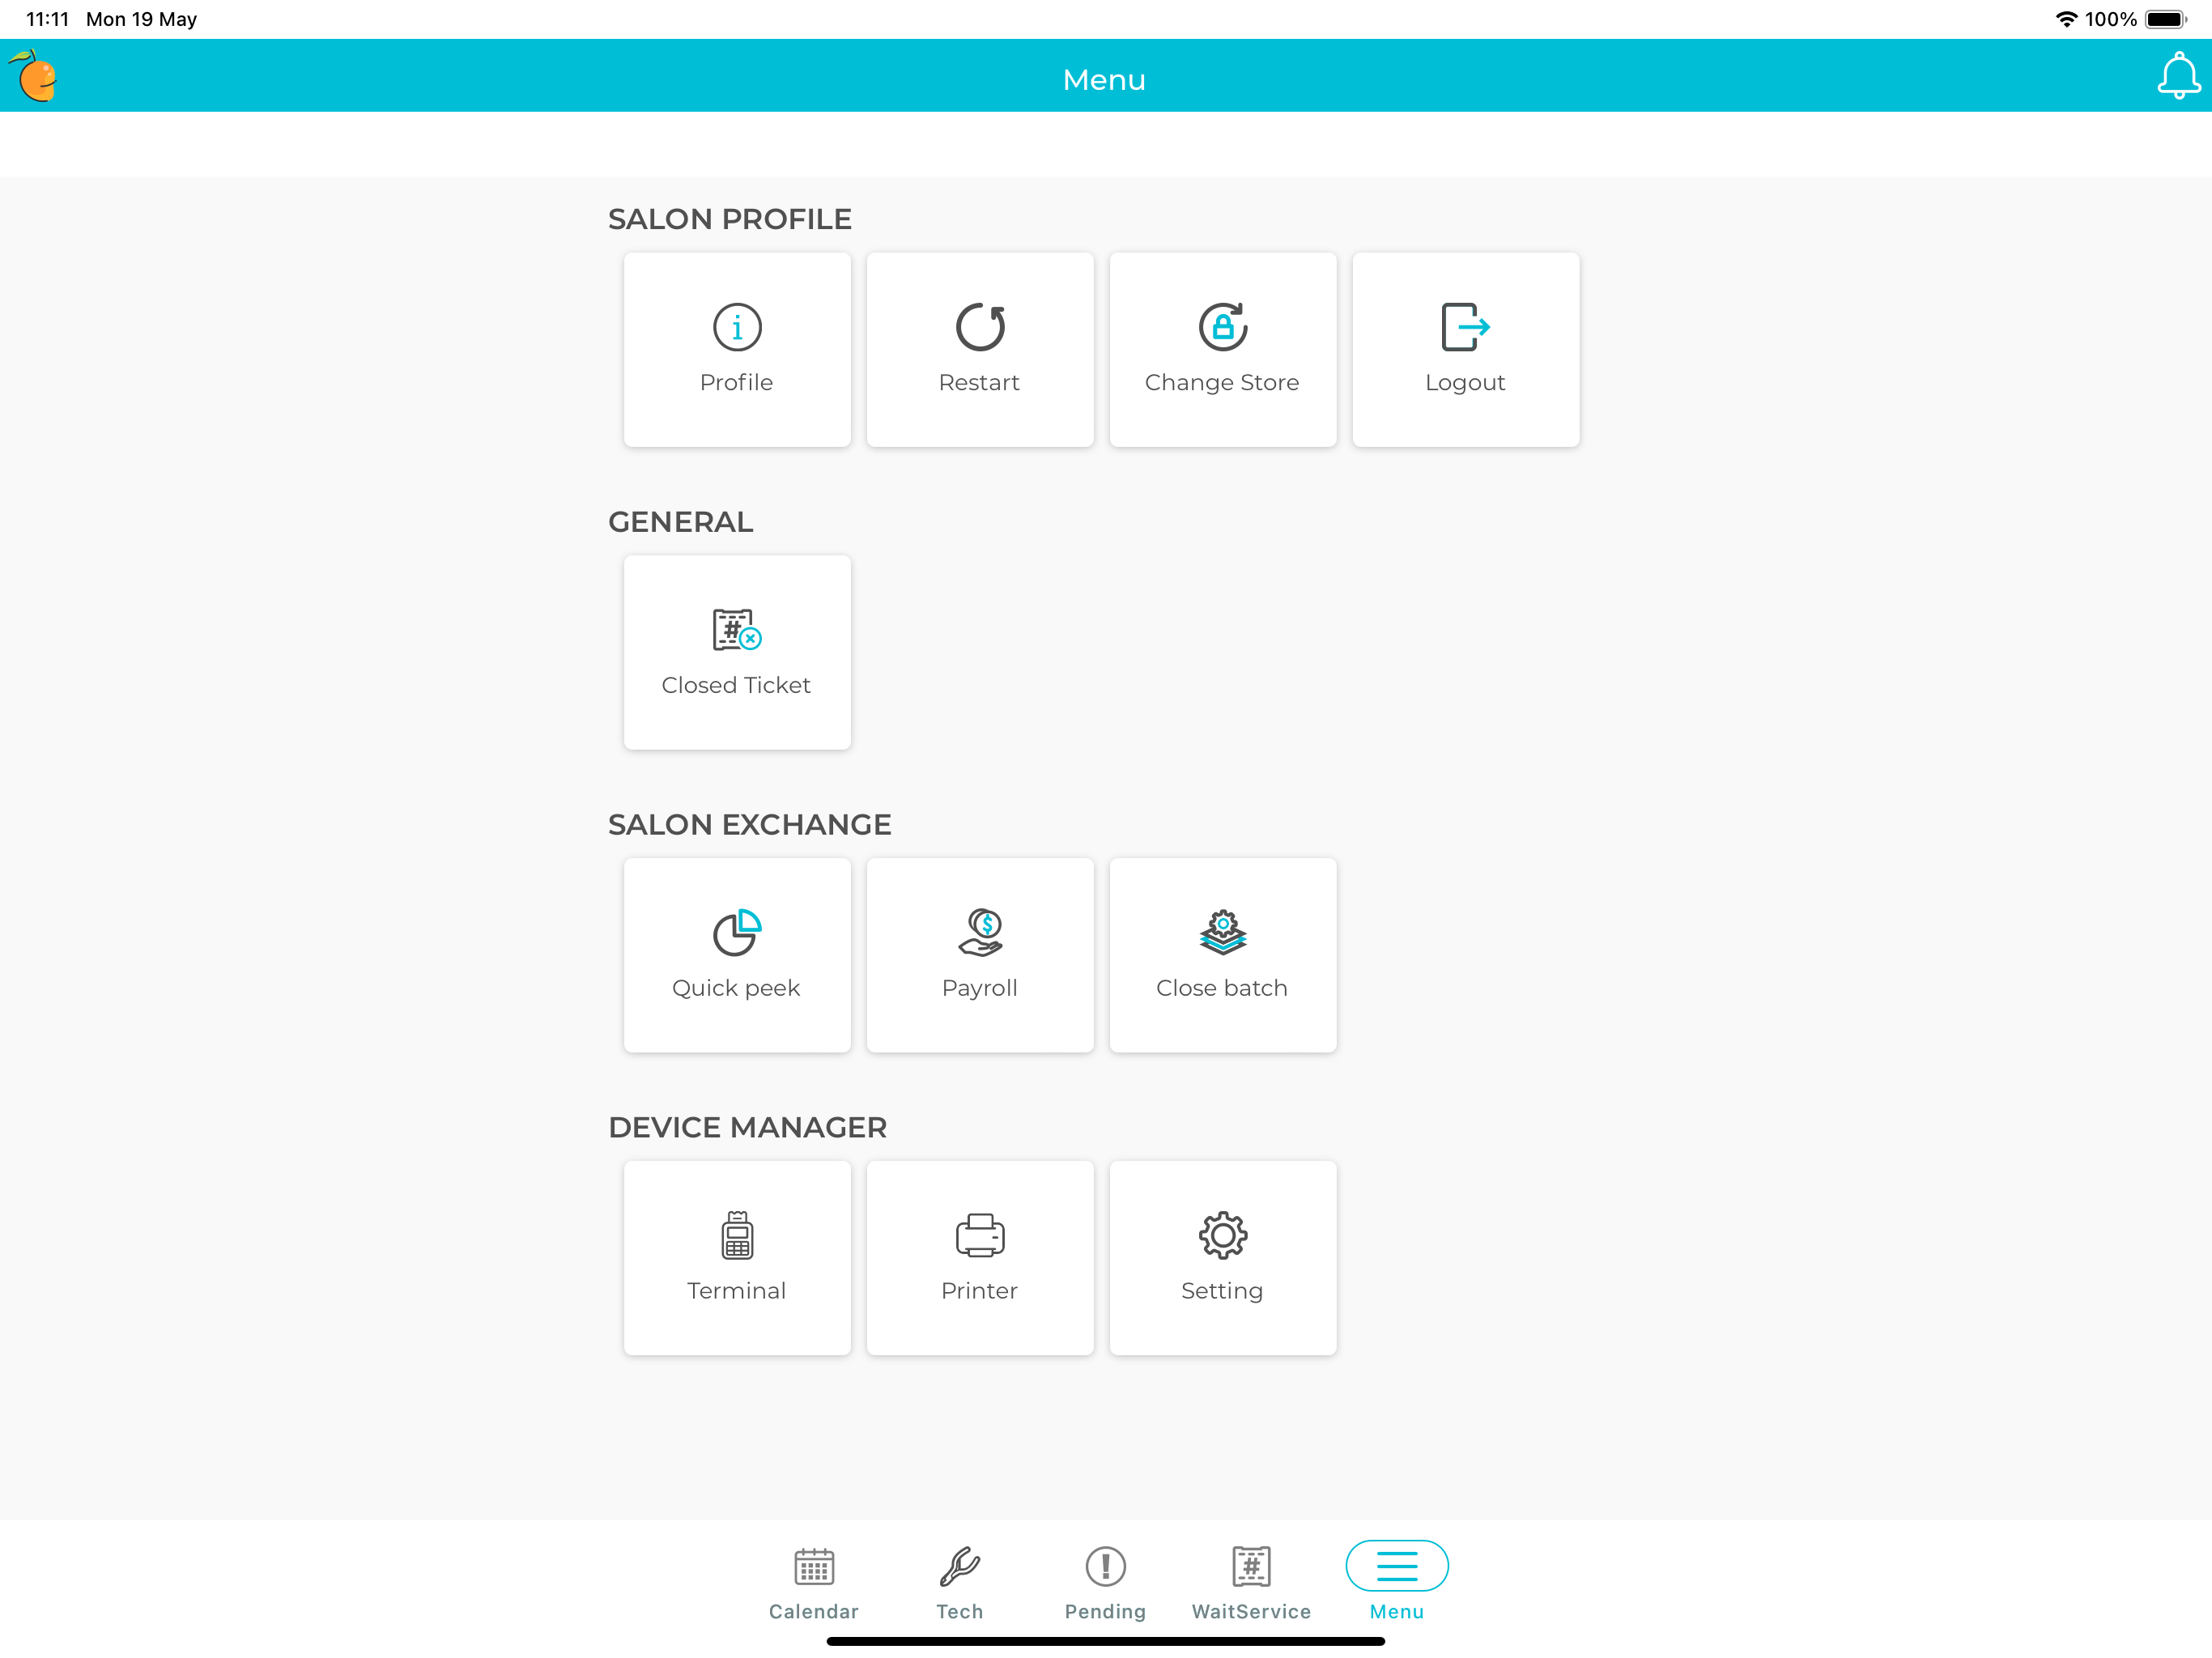
Task: Click the Change Store label
Action: point(1222,383)
